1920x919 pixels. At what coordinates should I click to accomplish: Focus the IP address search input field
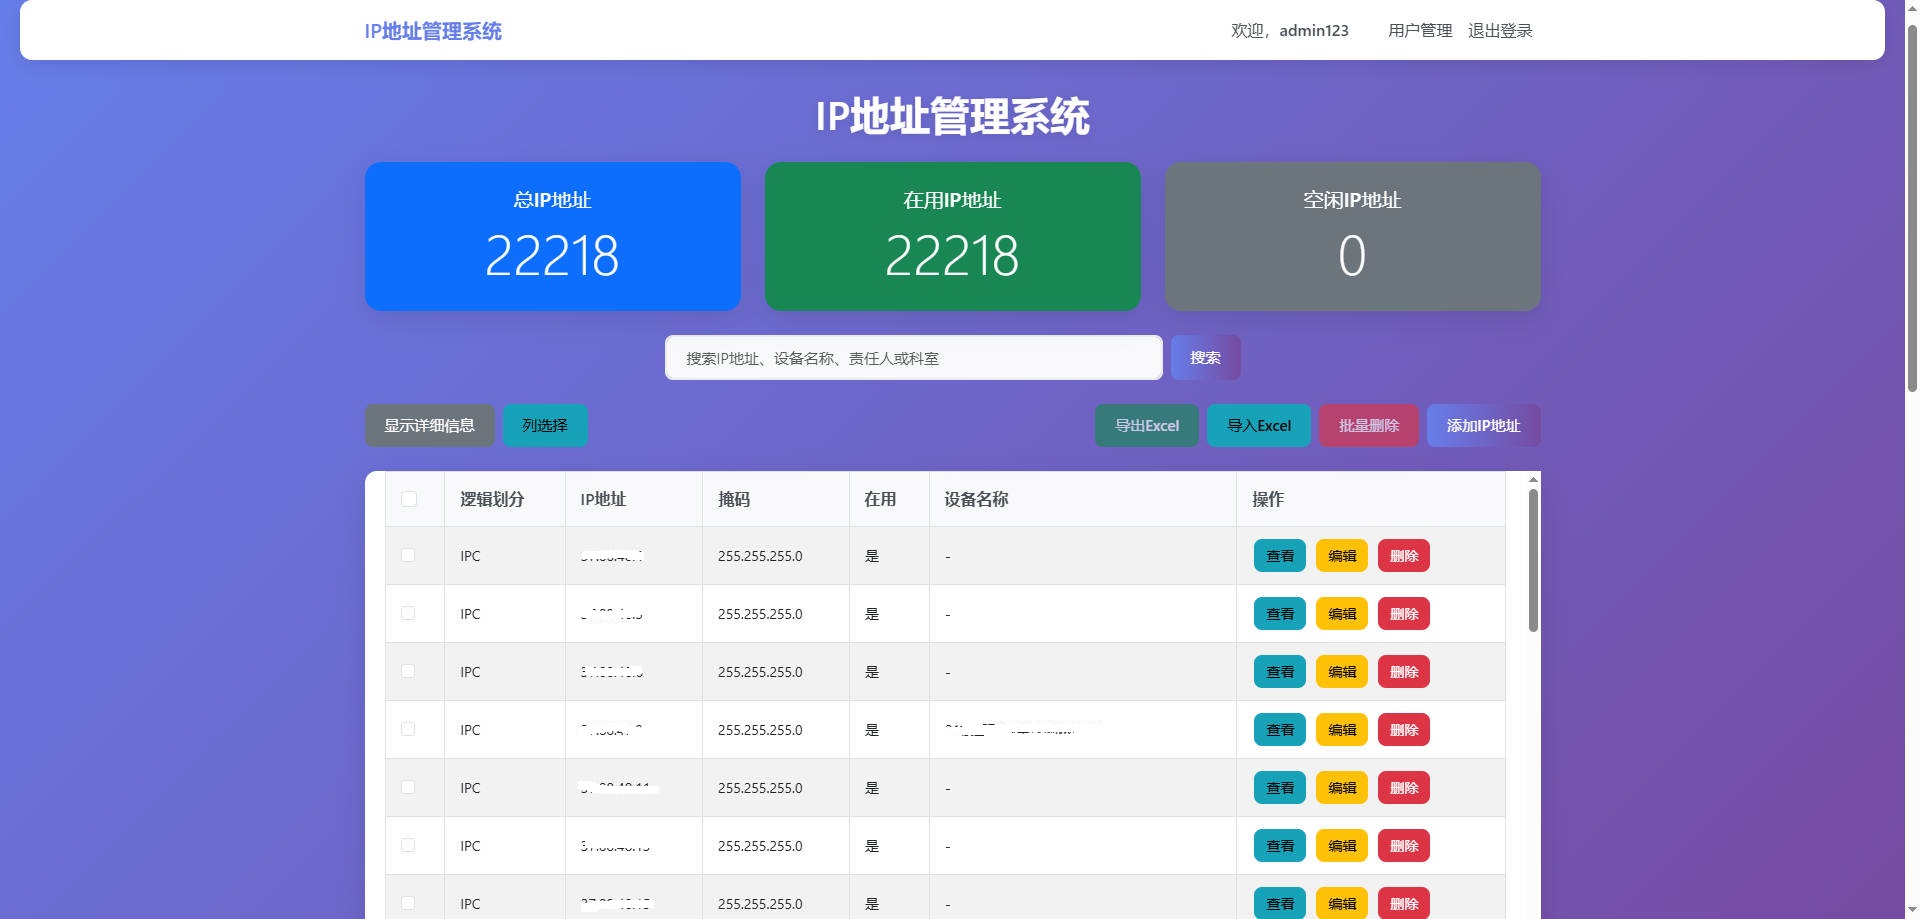[x=913, y=358]
